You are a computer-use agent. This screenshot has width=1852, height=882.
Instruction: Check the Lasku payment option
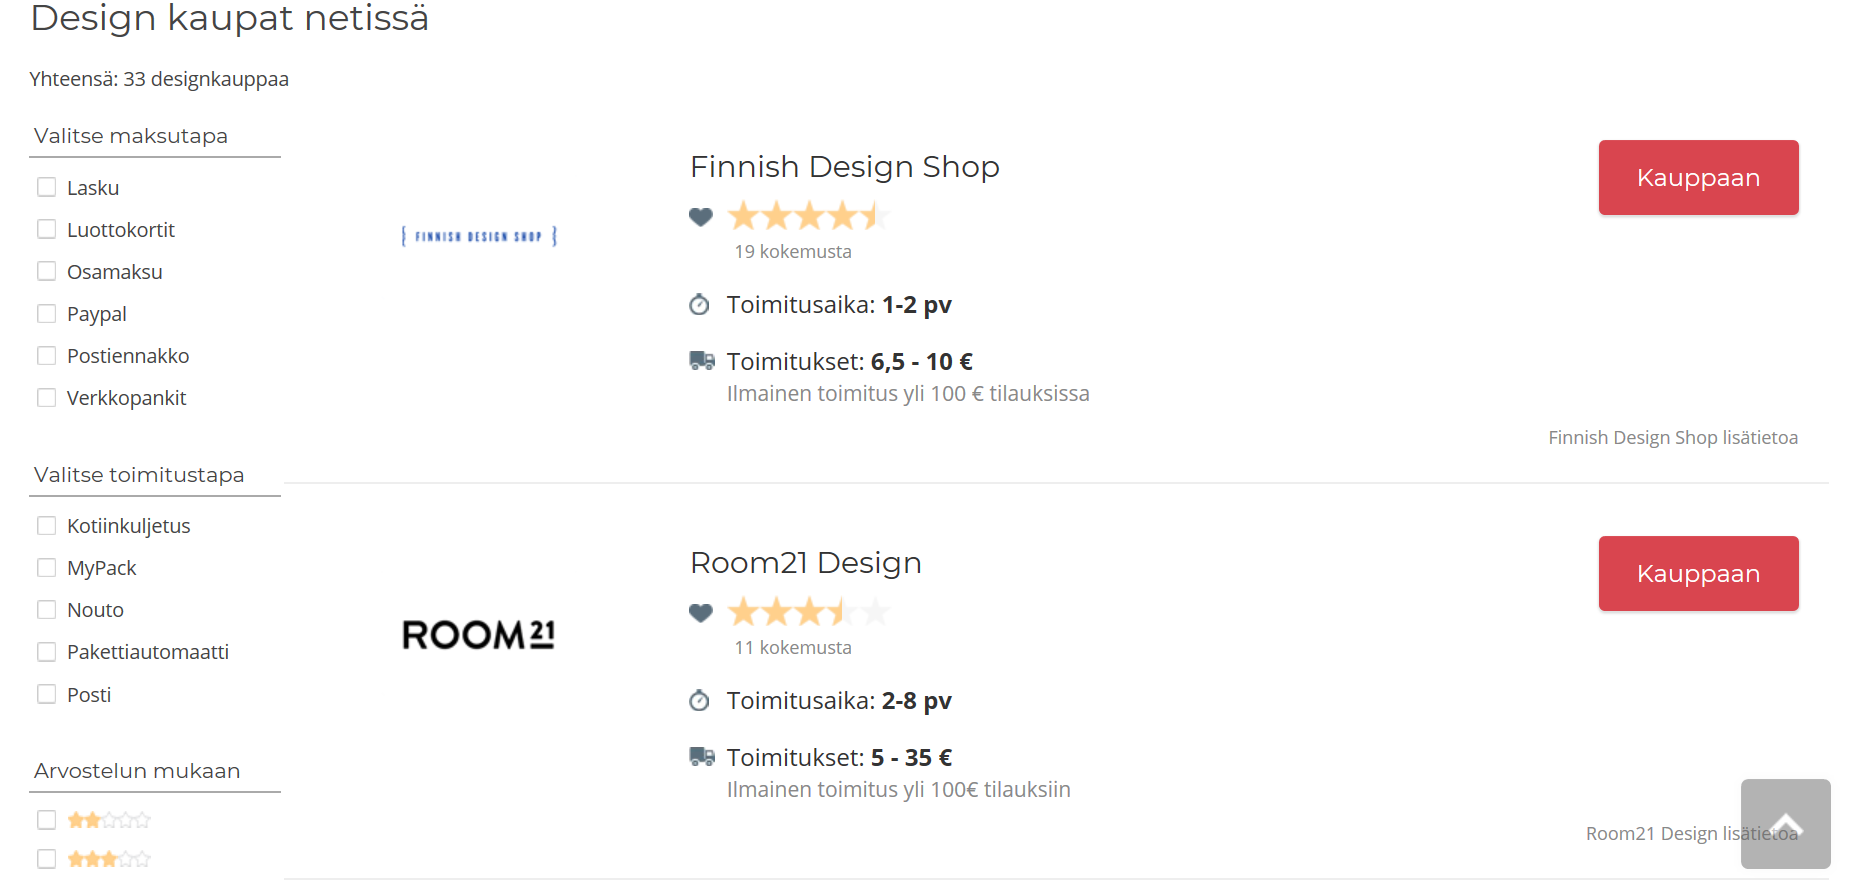tap(46, 187)
